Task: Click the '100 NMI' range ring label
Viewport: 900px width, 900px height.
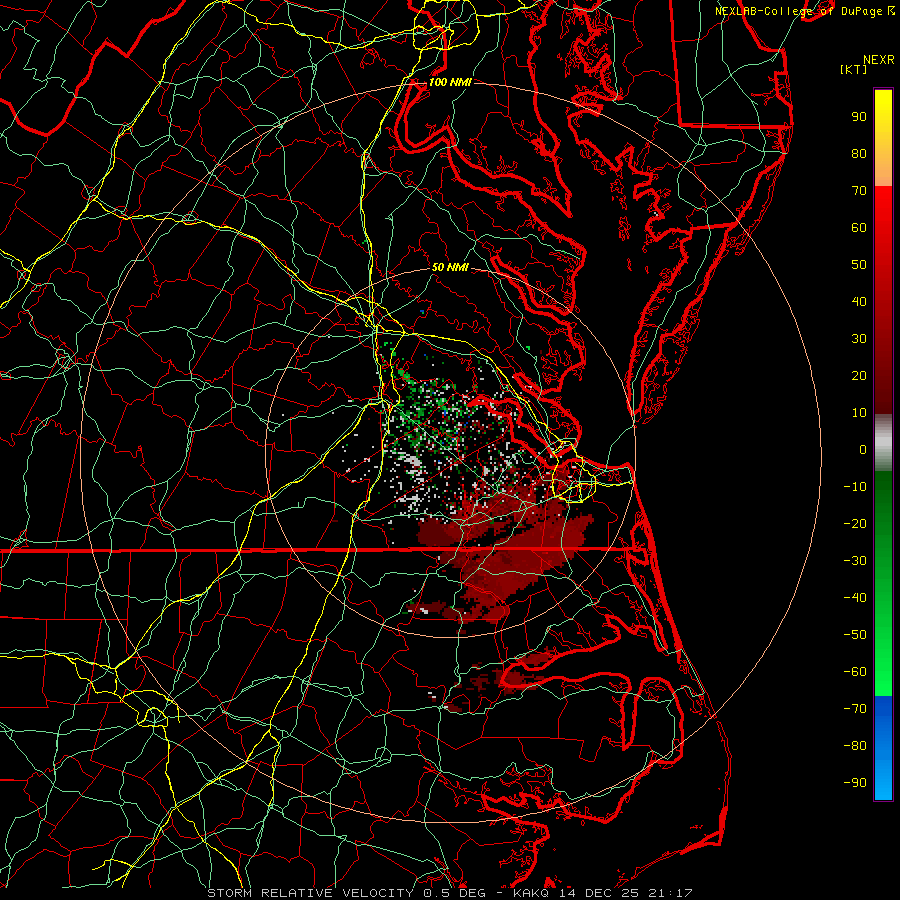Action: [x=450, y=82]
